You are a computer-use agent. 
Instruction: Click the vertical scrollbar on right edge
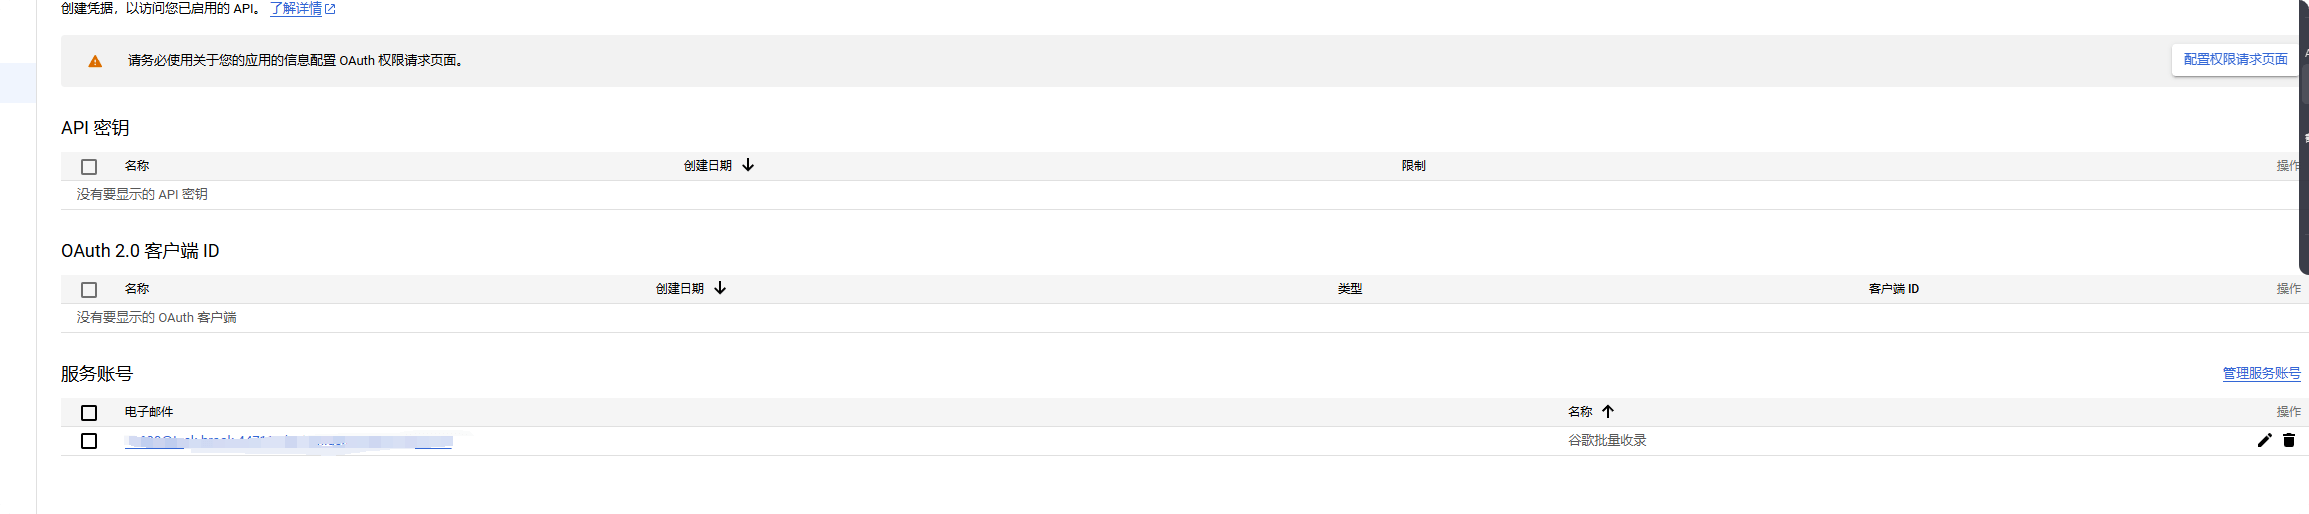[x=2304, y=137]
